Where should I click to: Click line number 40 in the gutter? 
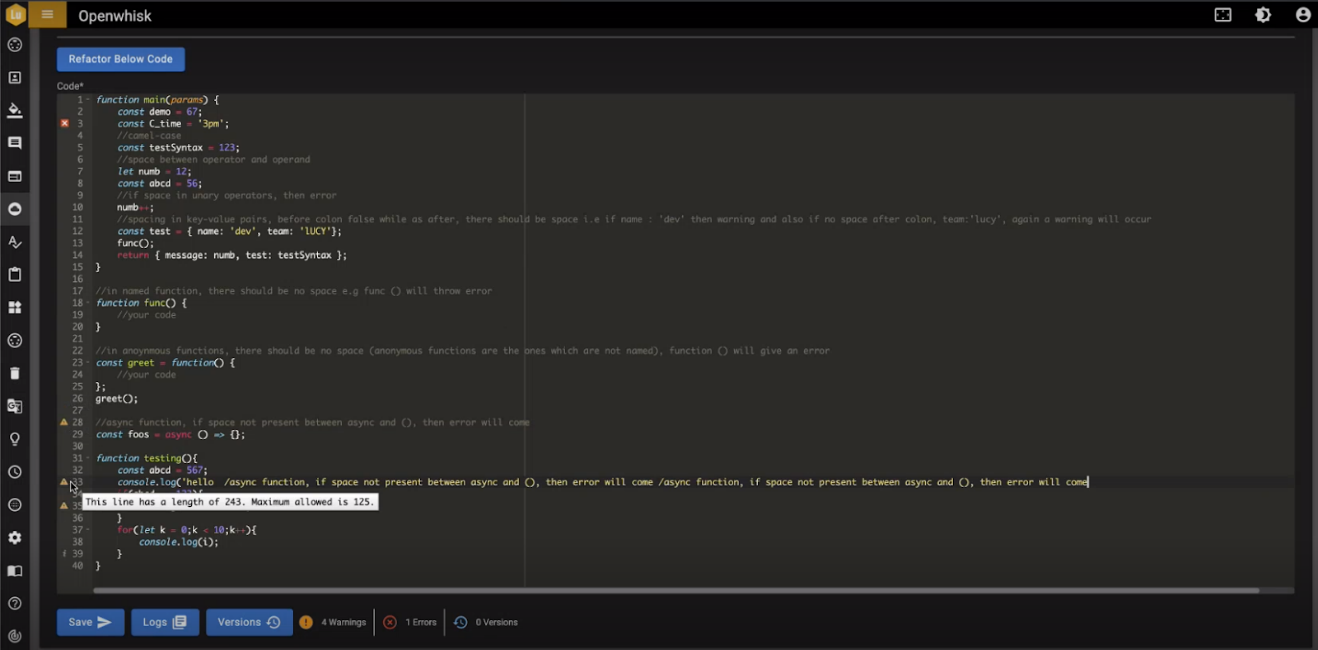tap(77, 566)
